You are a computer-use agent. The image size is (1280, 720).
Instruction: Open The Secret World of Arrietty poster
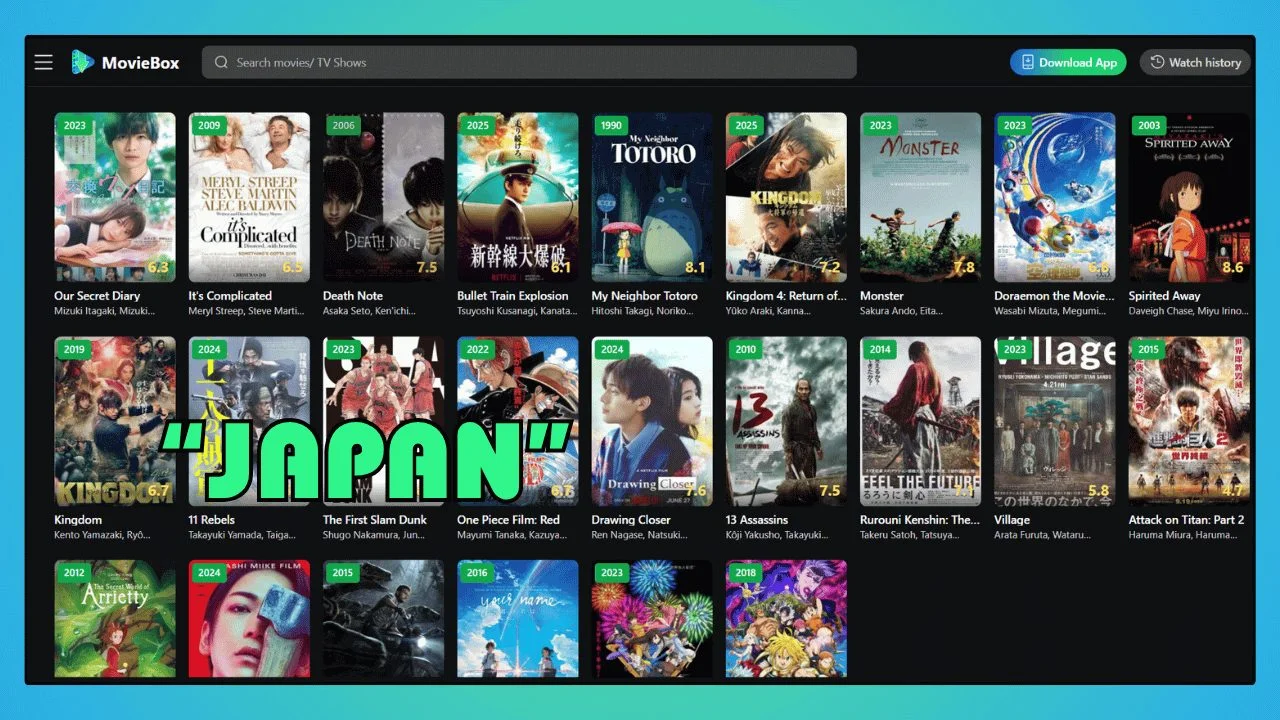(115, 620)
